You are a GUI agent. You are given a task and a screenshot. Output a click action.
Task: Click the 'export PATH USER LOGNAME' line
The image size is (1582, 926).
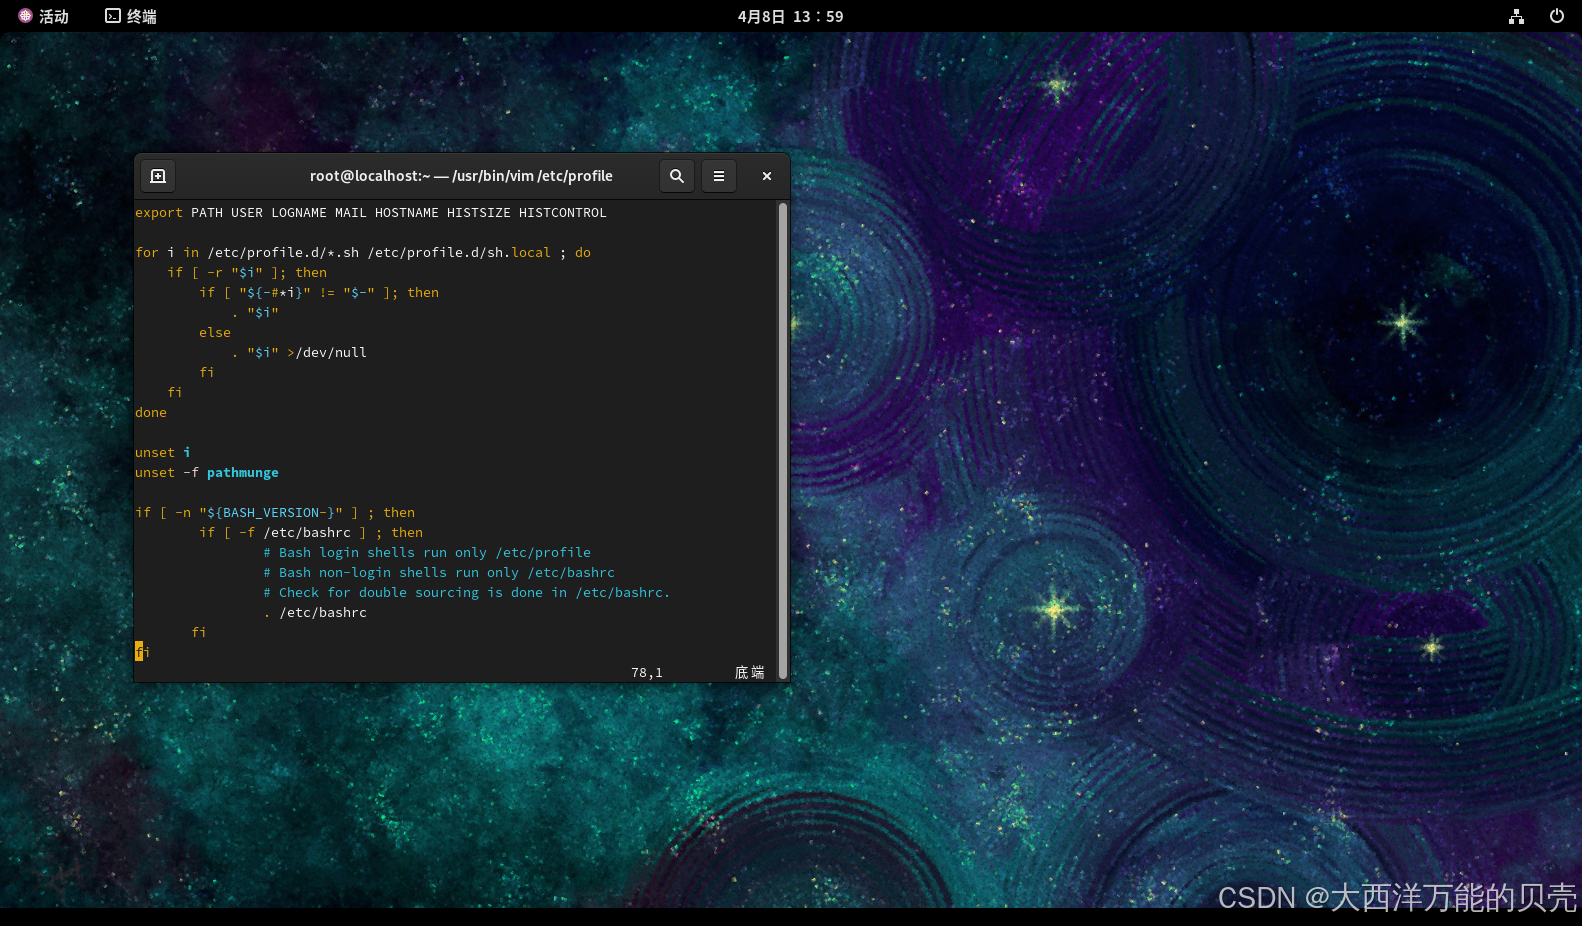tap(371, 213)
